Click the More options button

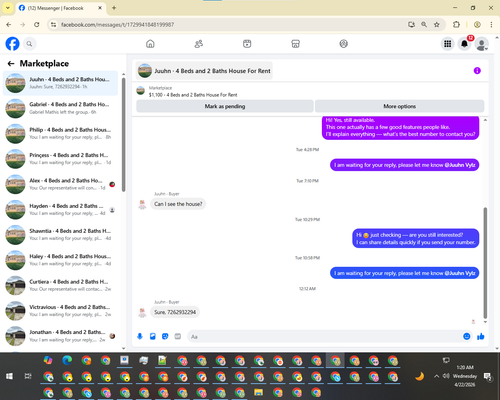point(399,106)
